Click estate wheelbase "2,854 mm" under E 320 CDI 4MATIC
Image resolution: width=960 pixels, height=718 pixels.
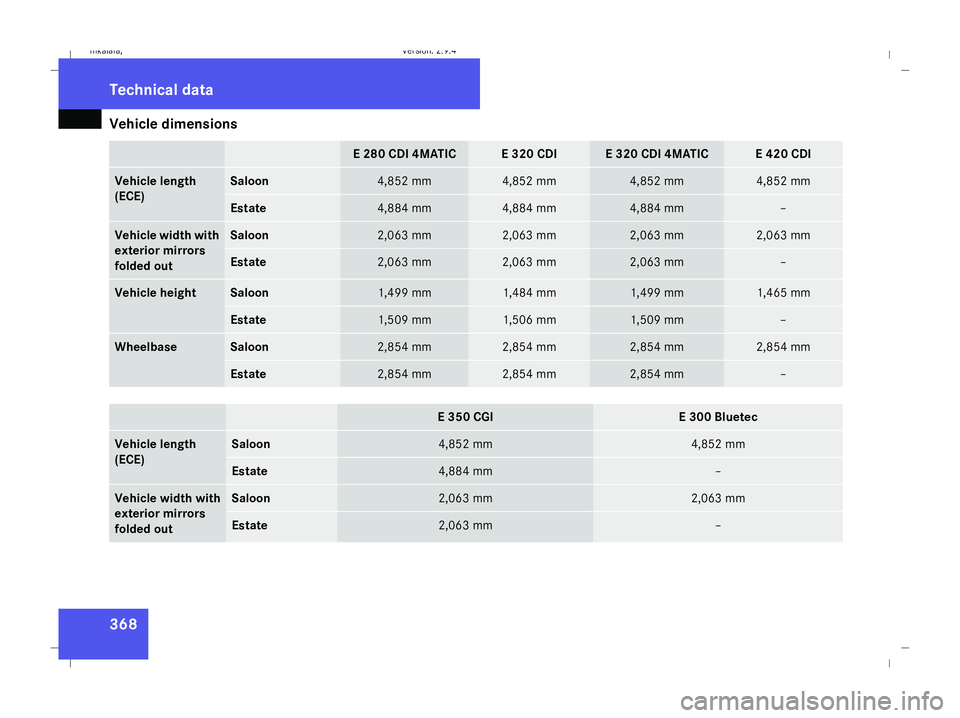tap(656, 373)
